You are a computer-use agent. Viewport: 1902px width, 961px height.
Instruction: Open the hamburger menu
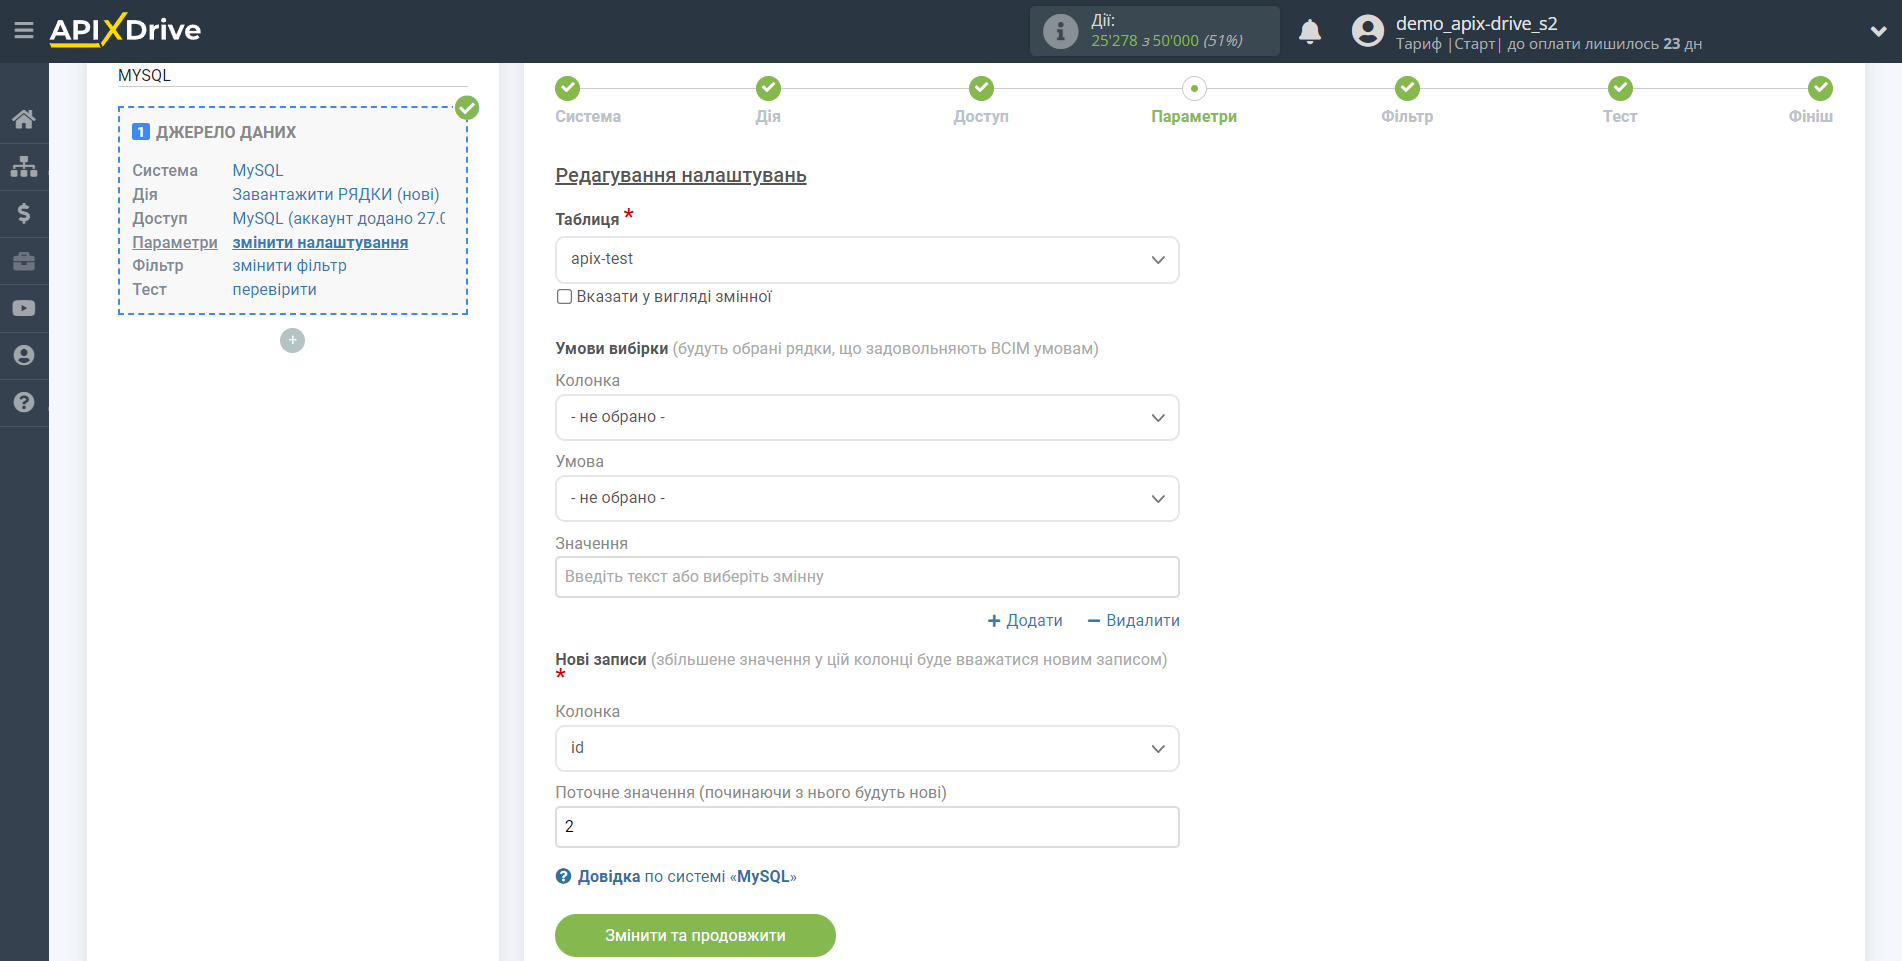tap(24, 31)
